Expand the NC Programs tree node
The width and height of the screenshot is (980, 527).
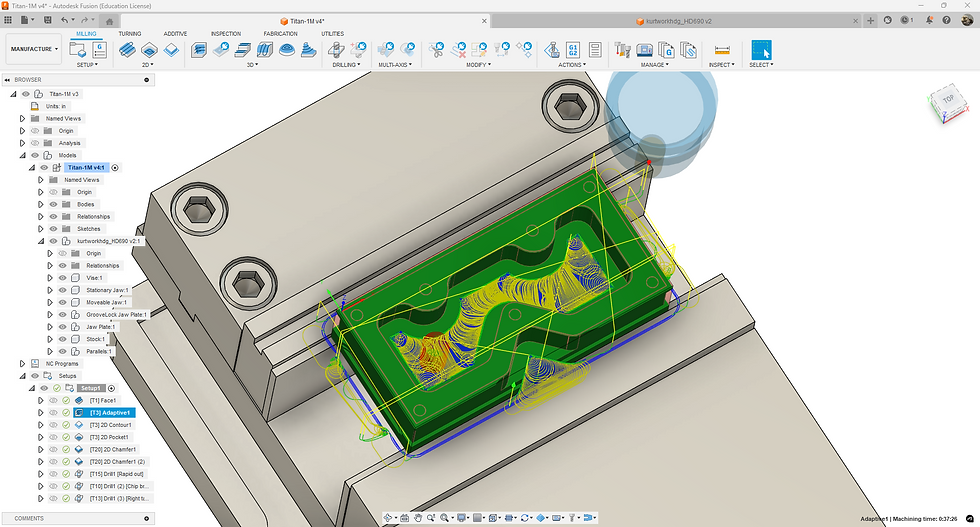point(22,363)
